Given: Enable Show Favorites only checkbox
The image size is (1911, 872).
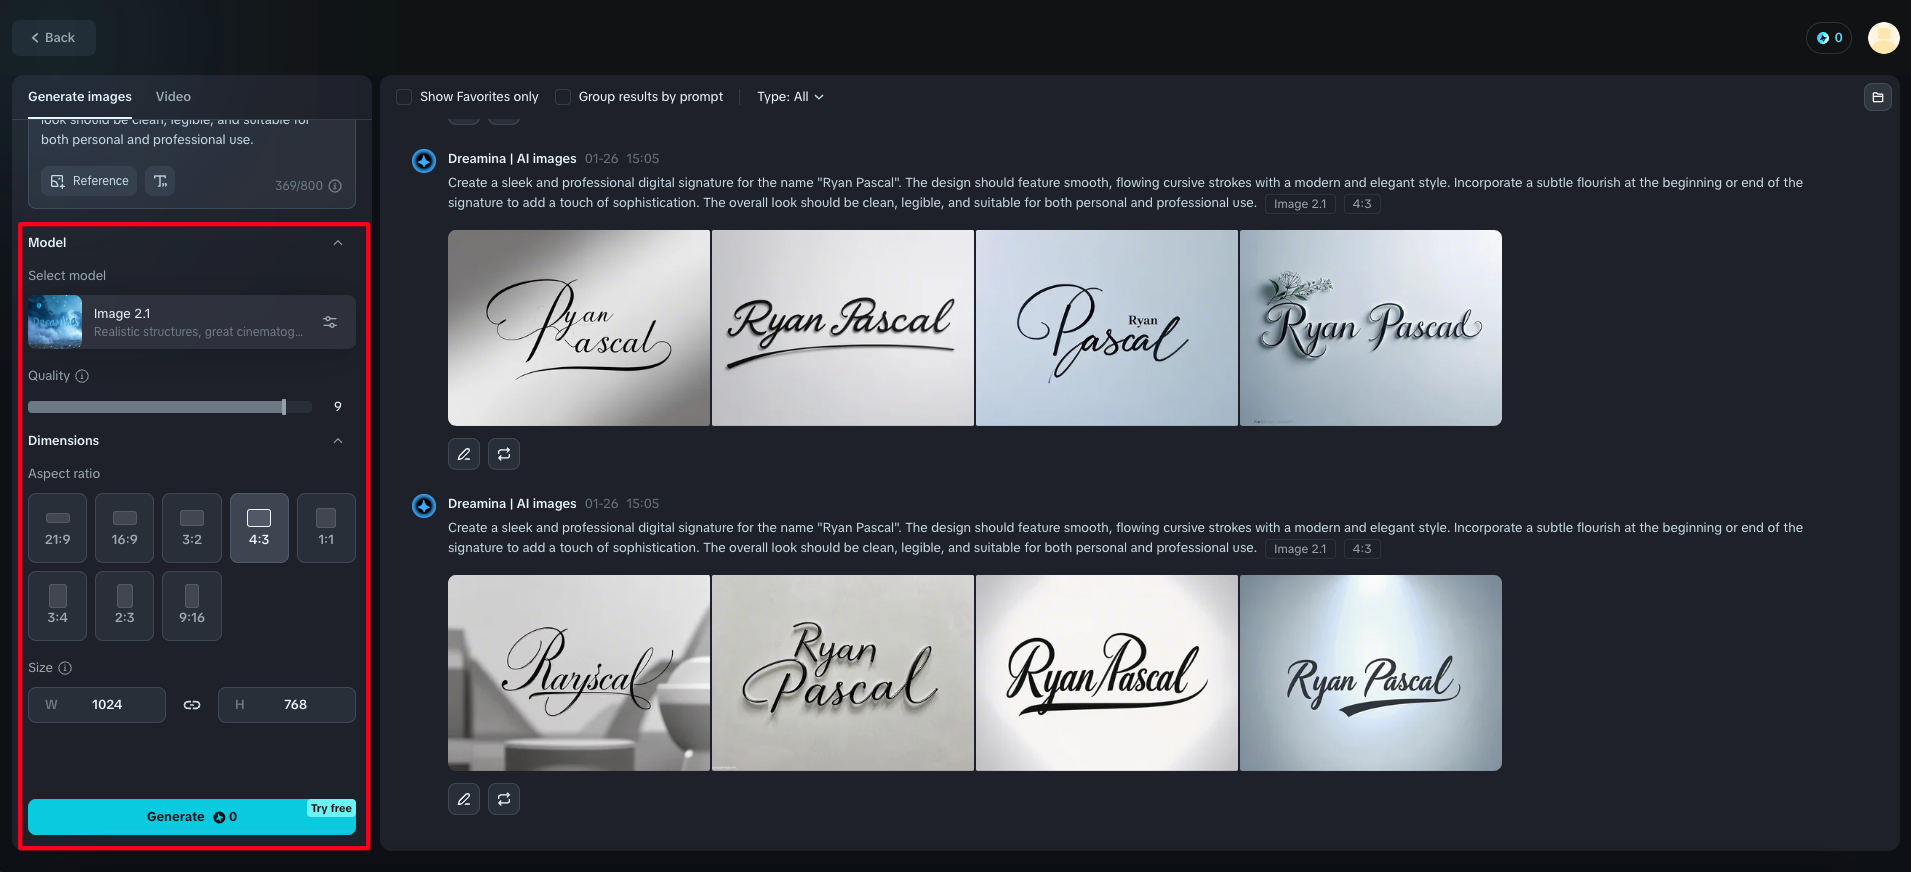Looking at the screenshot, I should pos(404,97).
